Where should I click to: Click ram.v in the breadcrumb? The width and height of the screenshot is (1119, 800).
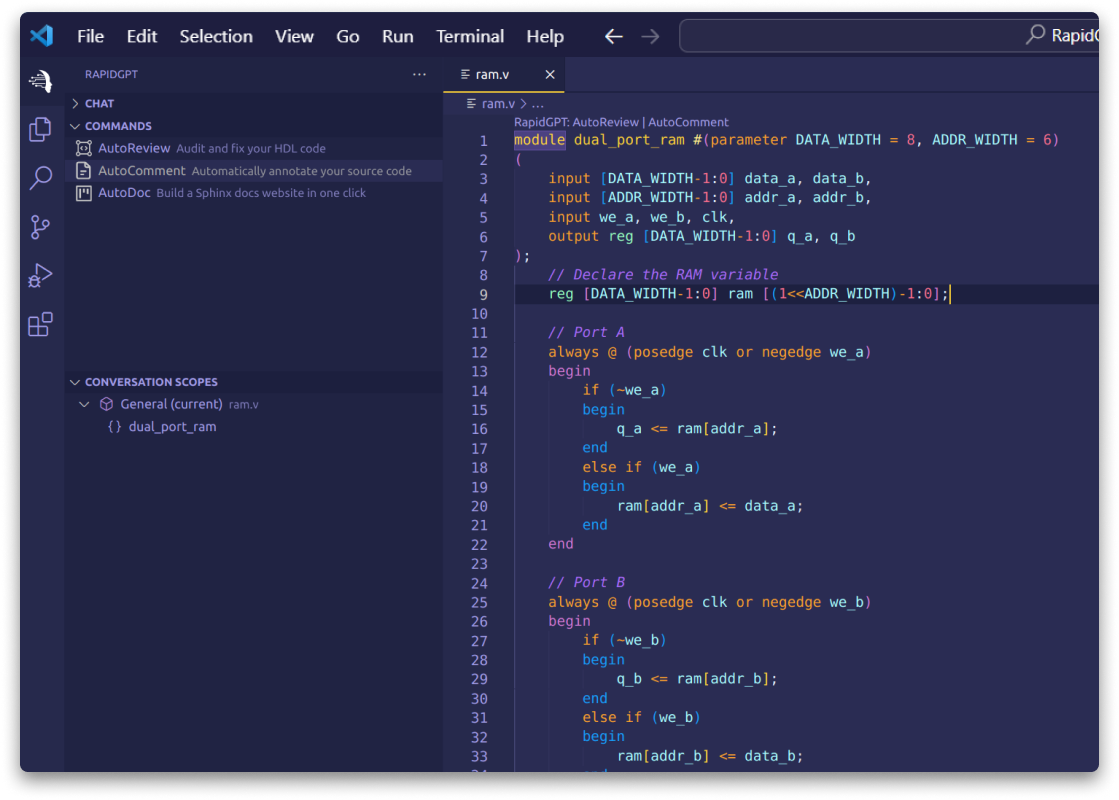point(498,103)
